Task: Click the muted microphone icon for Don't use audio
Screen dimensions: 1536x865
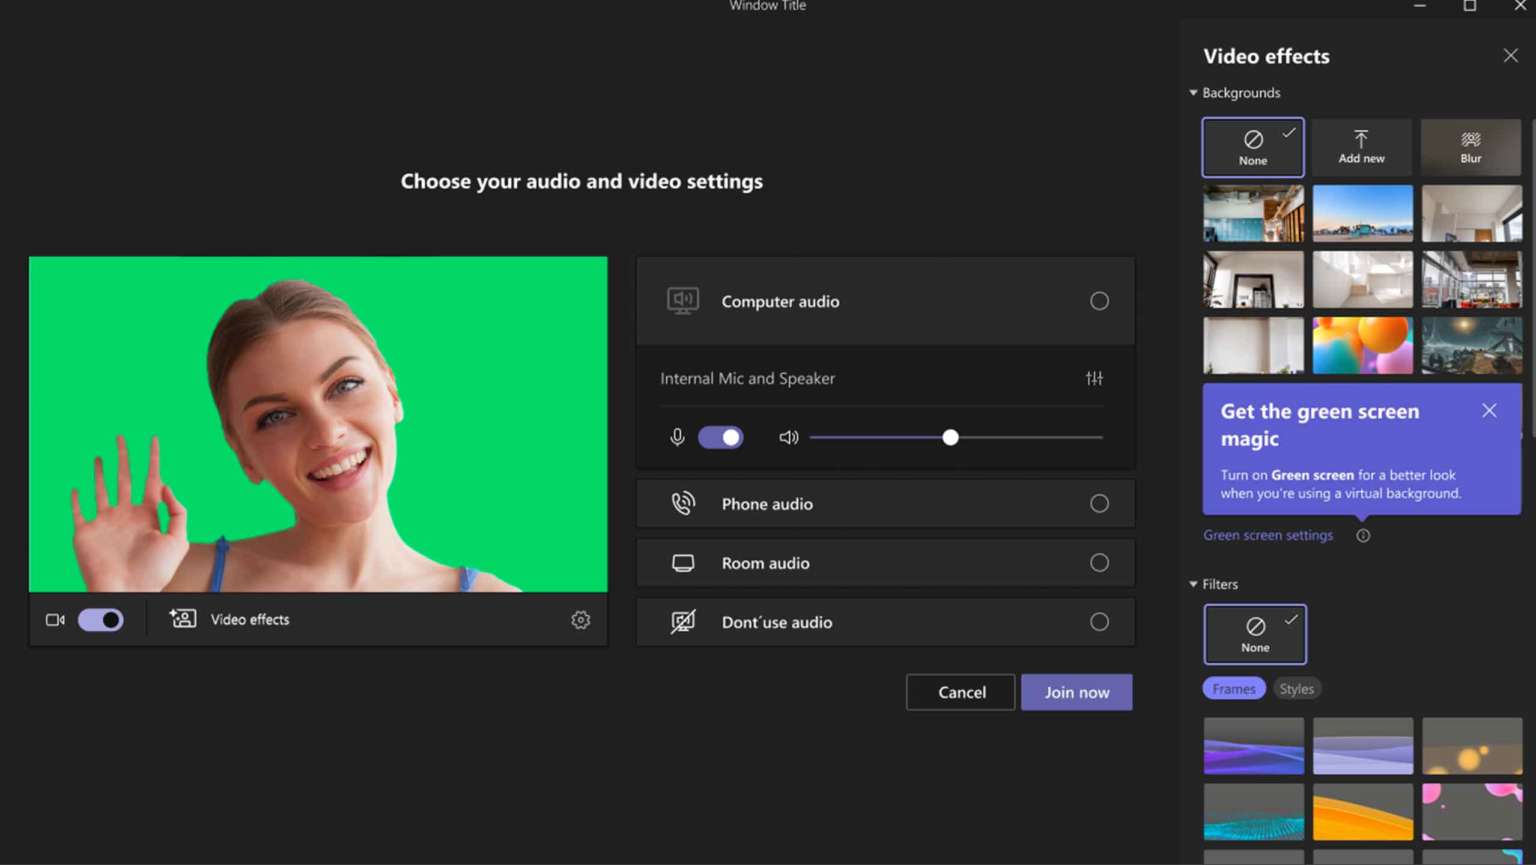Action: [x=683, y=621]
